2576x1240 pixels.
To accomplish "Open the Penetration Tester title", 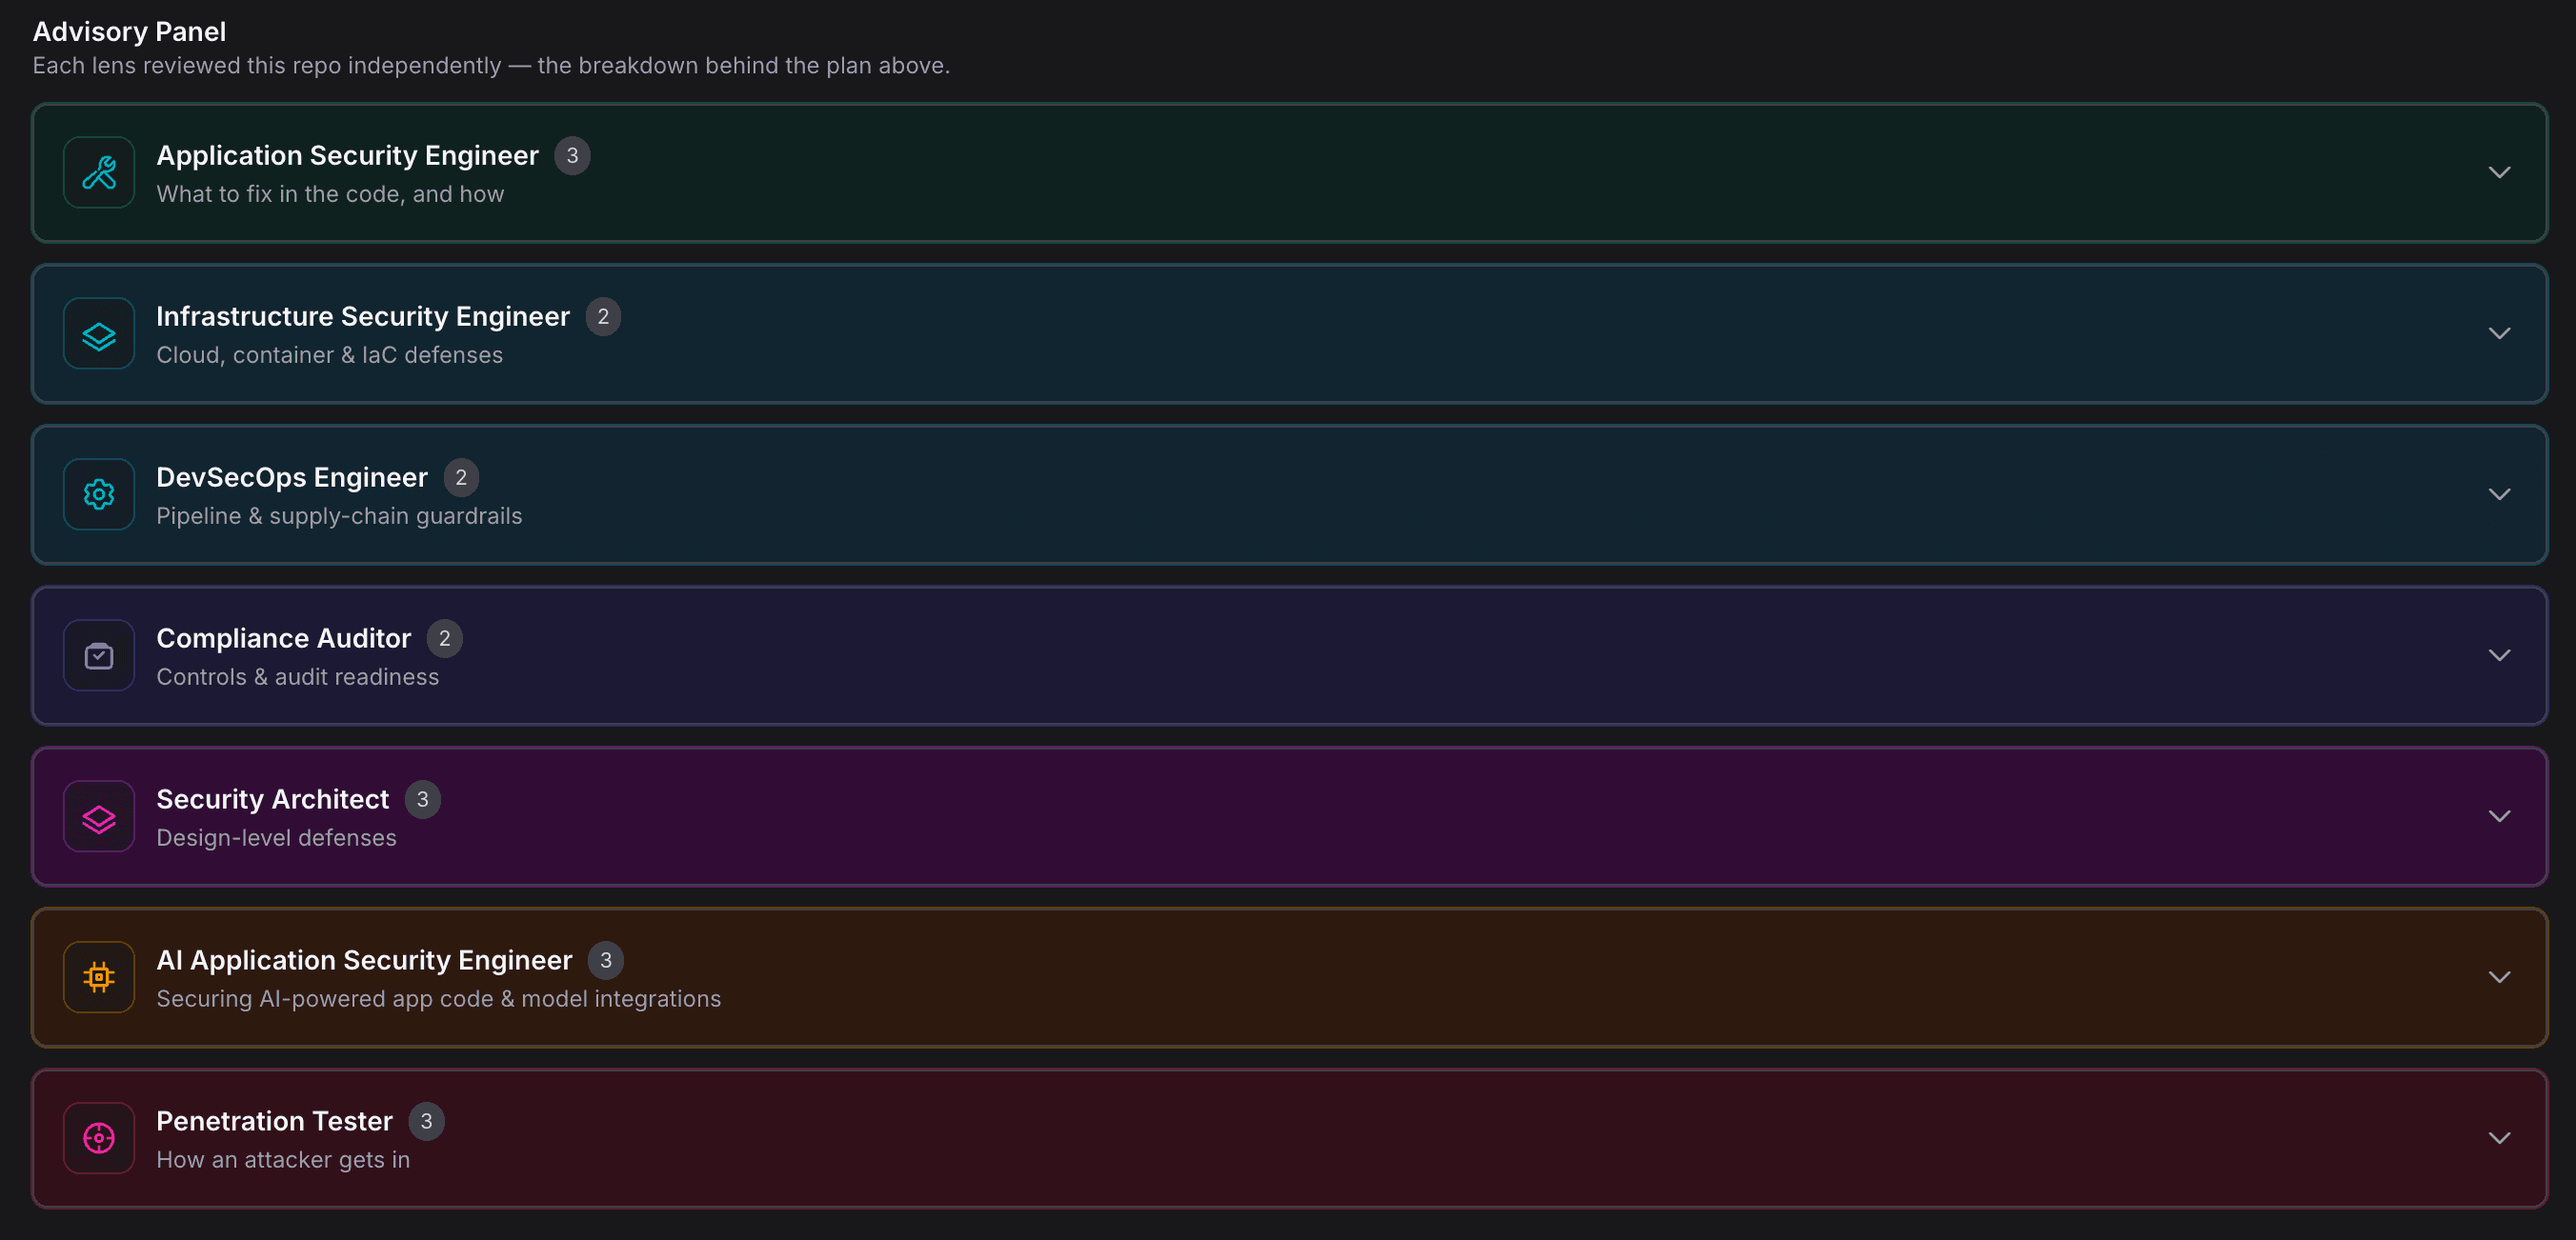I will click(x=274, y=1121).
